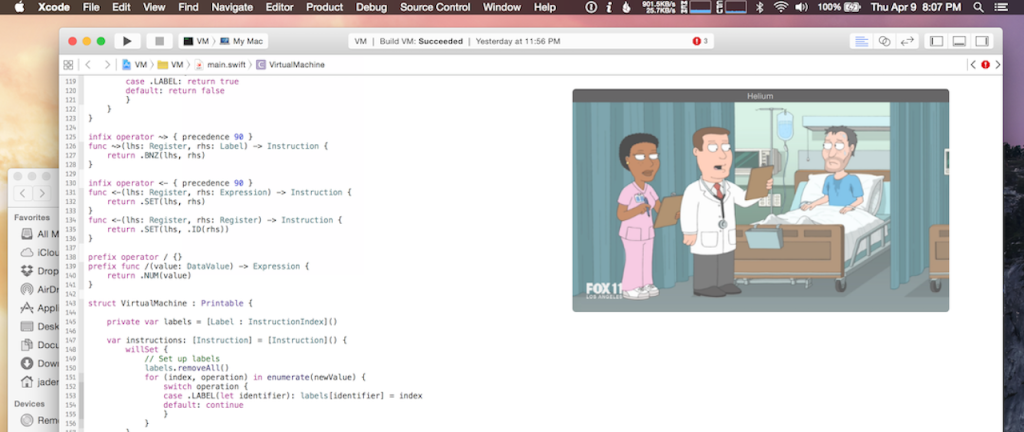Toggle the Navigator panel
The height and width of the screenshot is (432, 1024).
coord(936,41)
